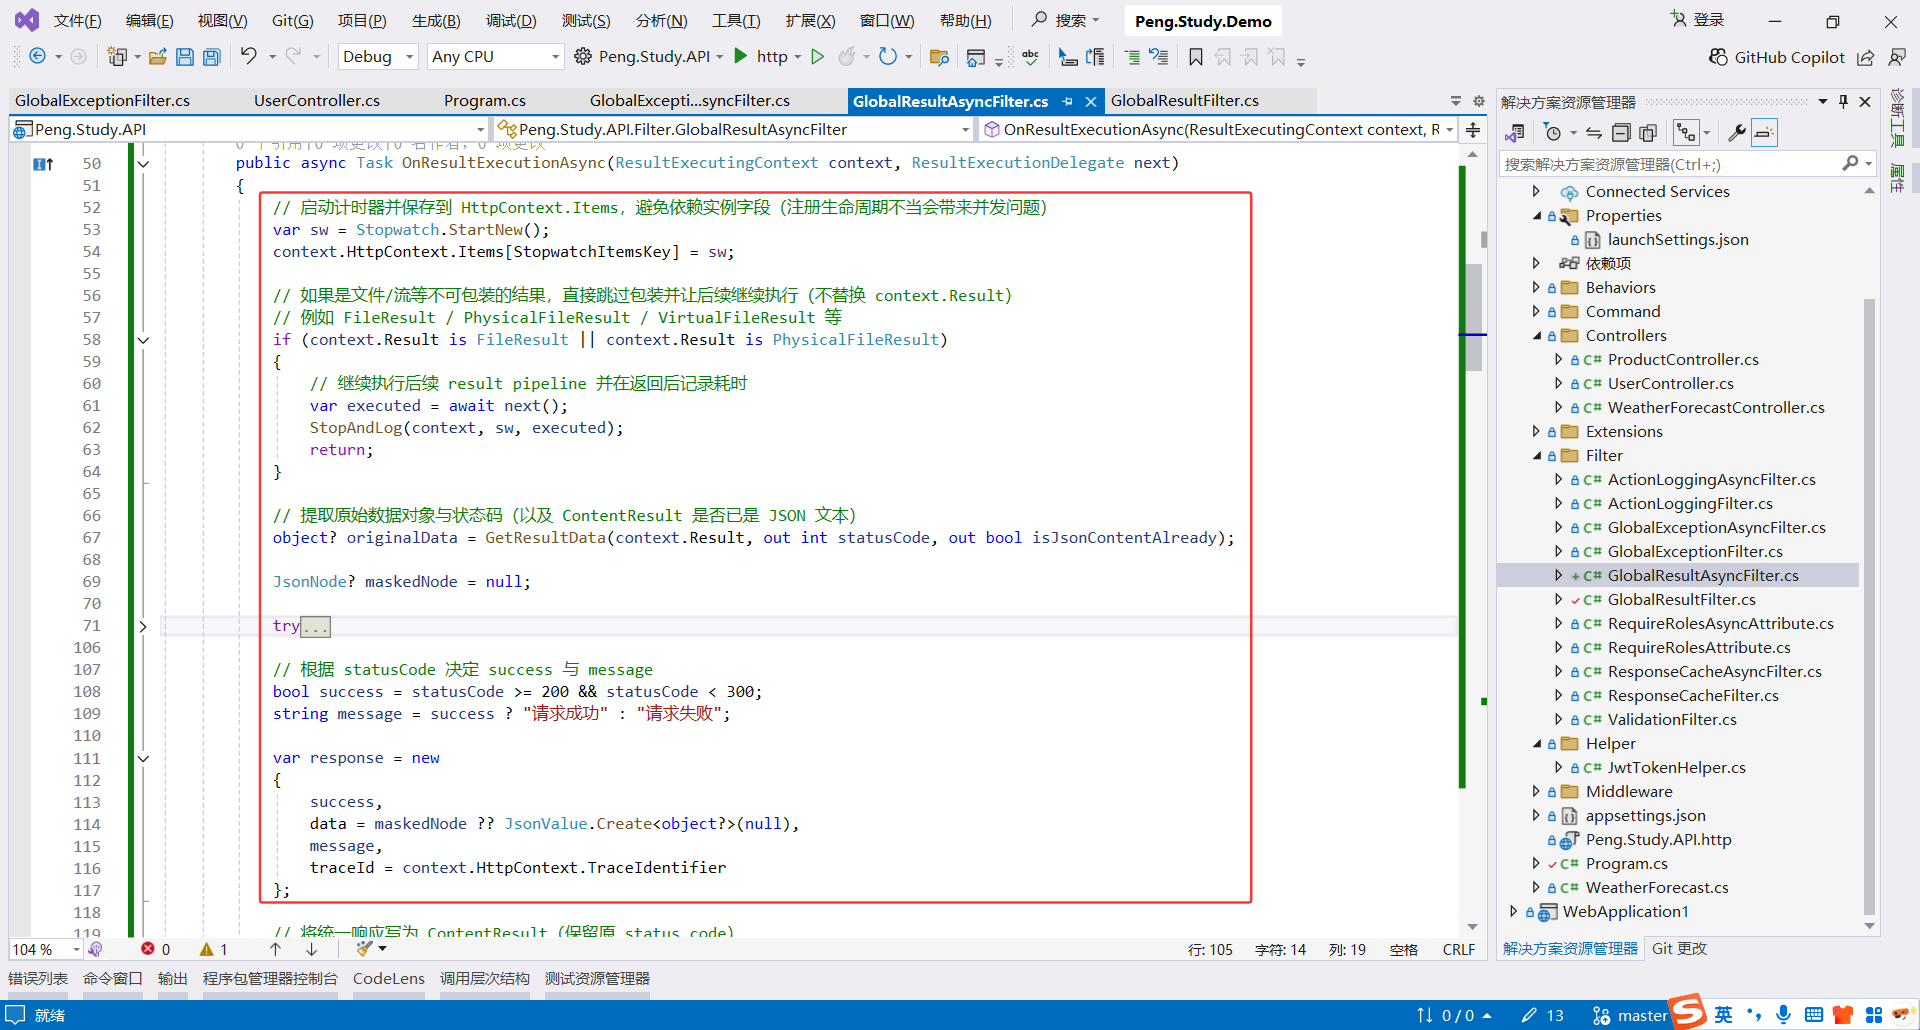Image resolution: width=1920 pixels, height=1030 pixels.
Task: Open the 调试(D) menu
Action: point(511,20)
